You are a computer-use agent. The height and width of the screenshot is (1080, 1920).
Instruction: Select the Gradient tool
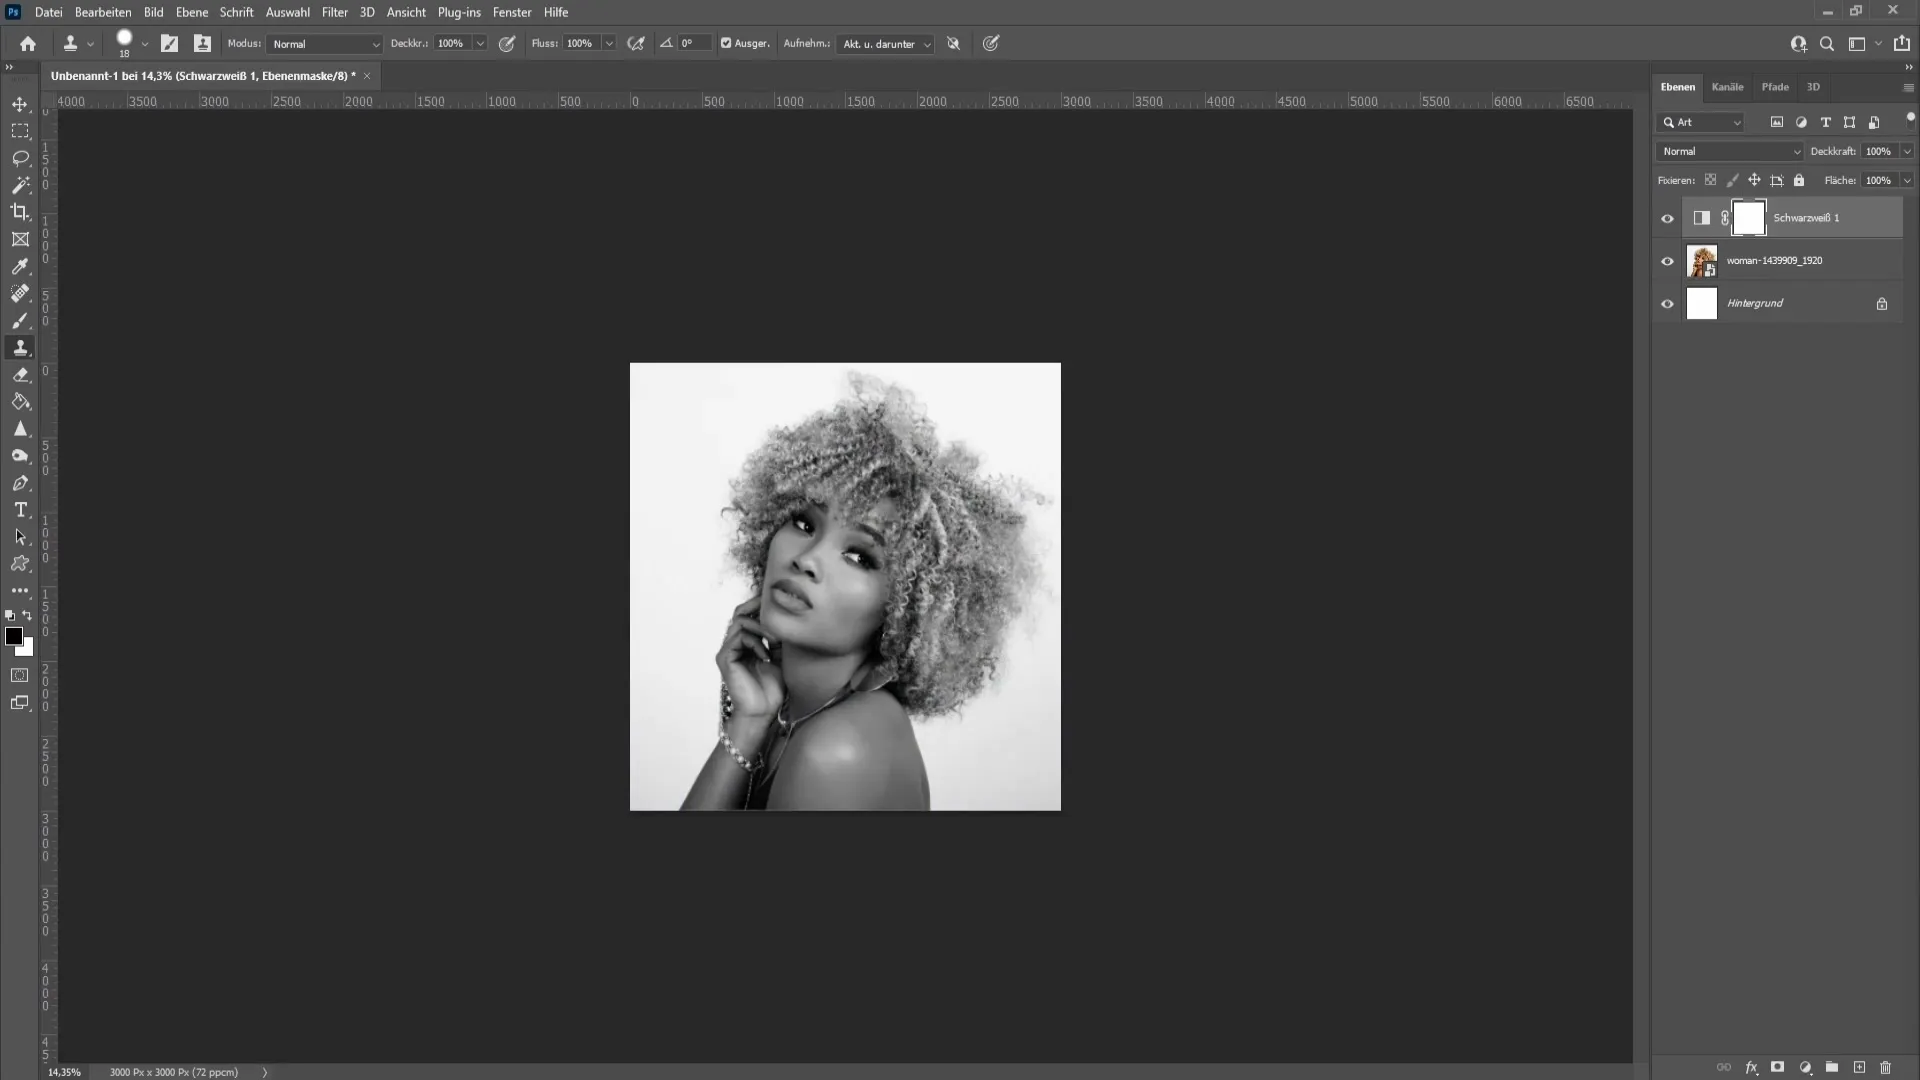coord(20,404)
